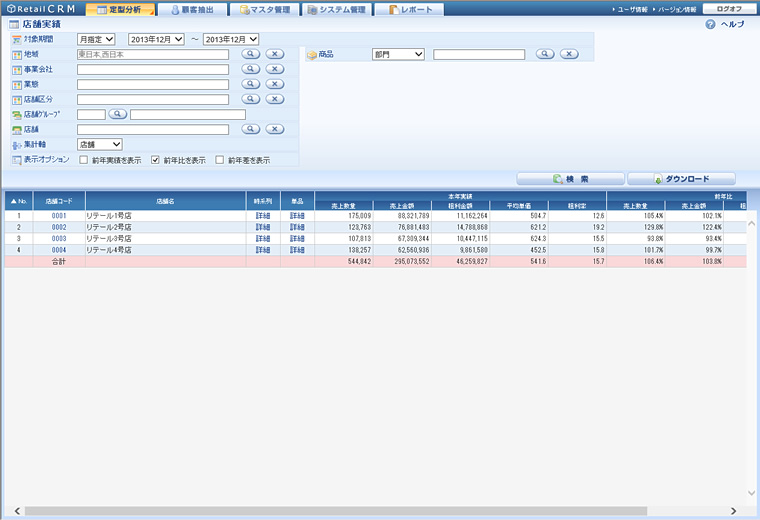Open 単品 詳細 for リテール1号店

[297, 216]
